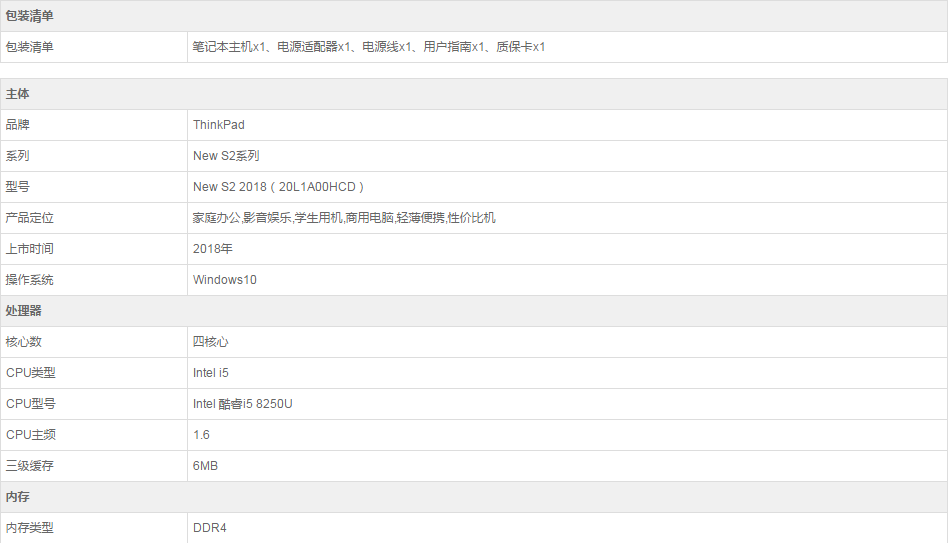Select the 6MB cache value
Image resolution: width=948 pixels, height=543 pixels.
click(x=205, y=466)
